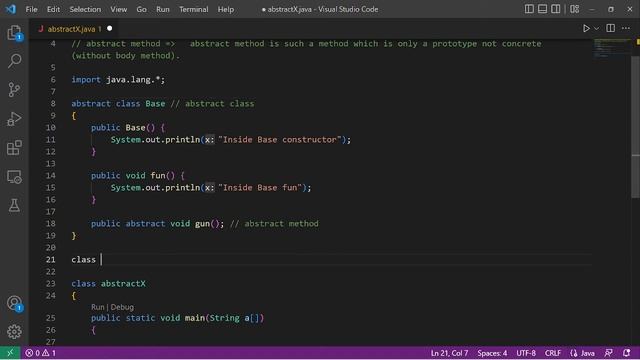
Task: Click the "Inside Base constructor" string
Action: point(280,140)
